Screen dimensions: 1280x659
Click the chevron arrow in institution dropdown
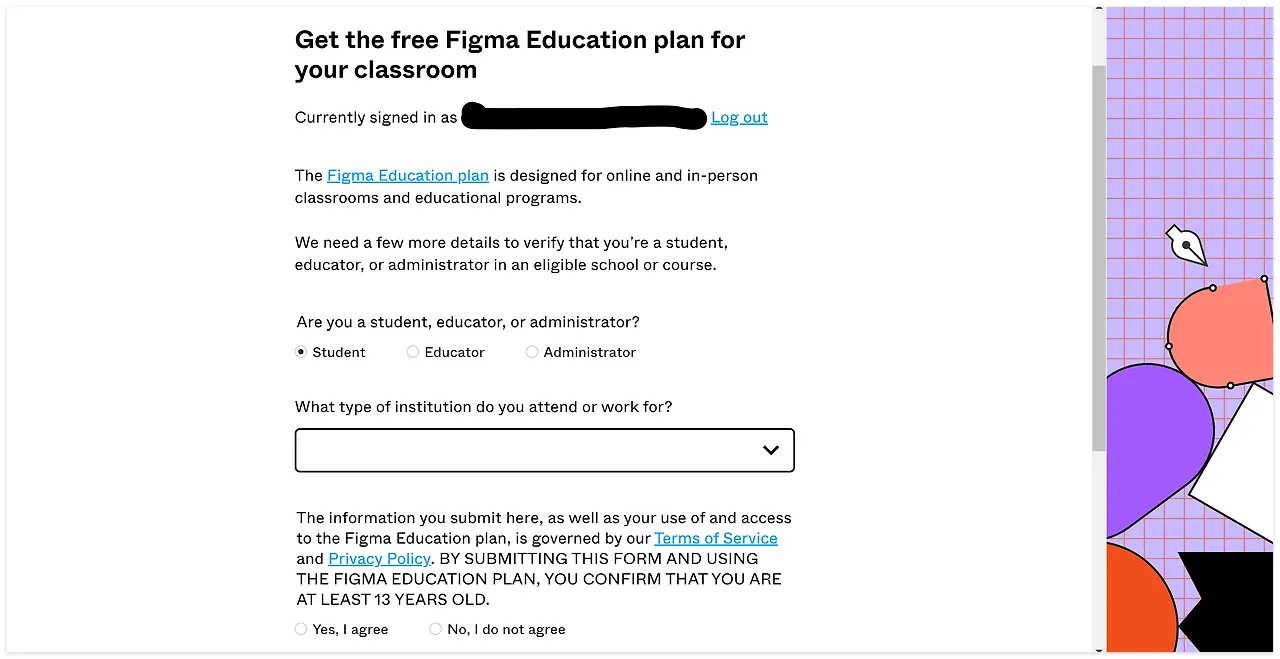tap(771, 450)
